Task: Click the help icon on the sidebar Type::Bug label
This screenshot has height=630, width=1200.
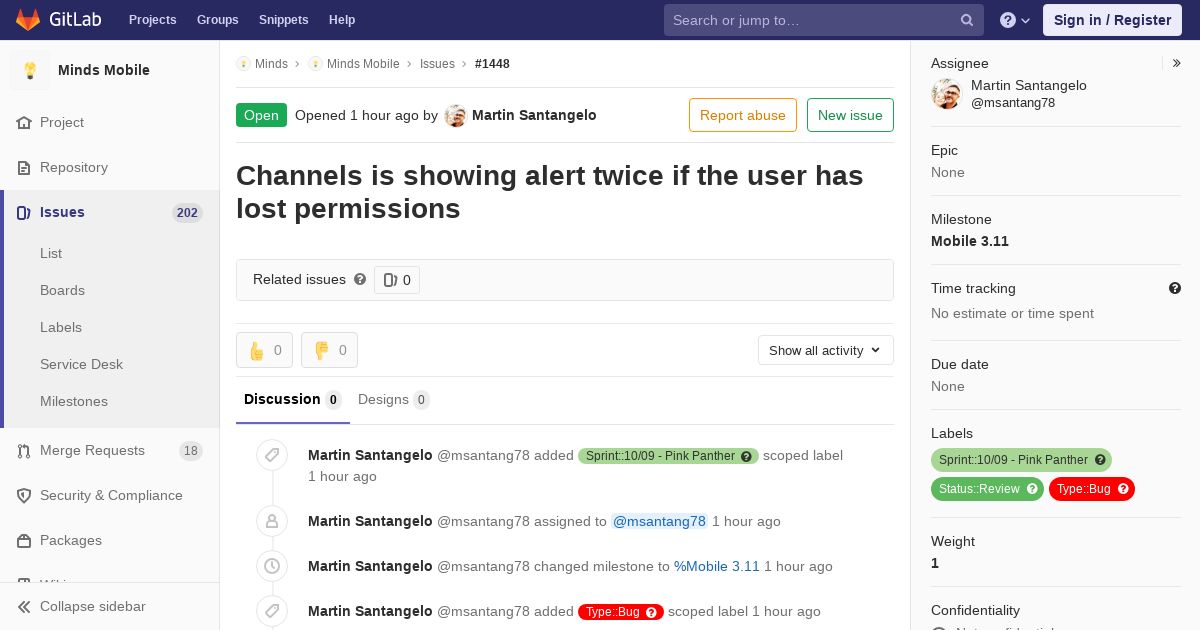Action: (1123, 489)
